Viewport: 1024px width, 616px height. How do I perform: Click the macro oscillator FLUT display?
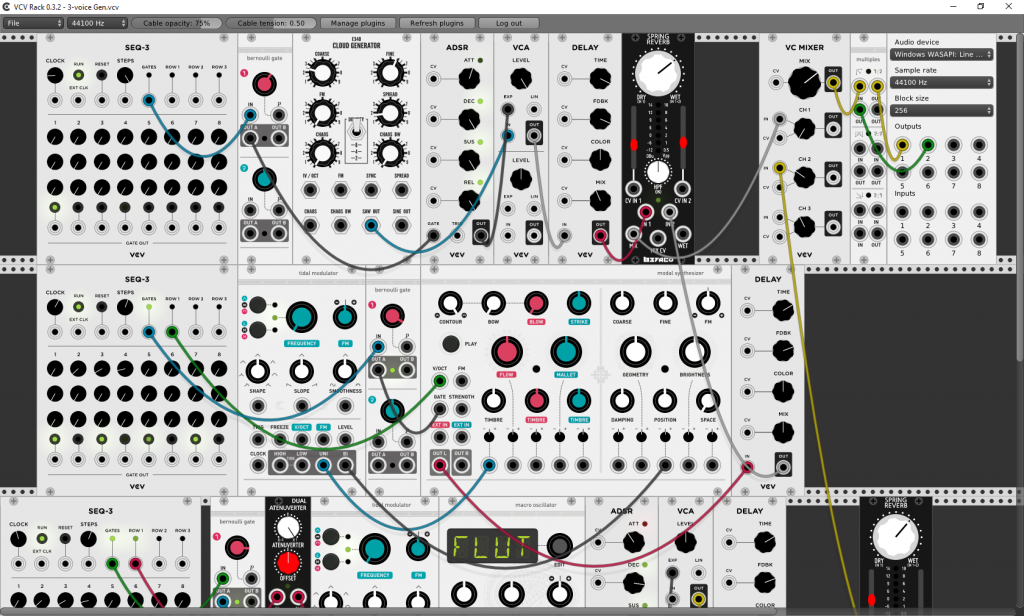(492, 547)
